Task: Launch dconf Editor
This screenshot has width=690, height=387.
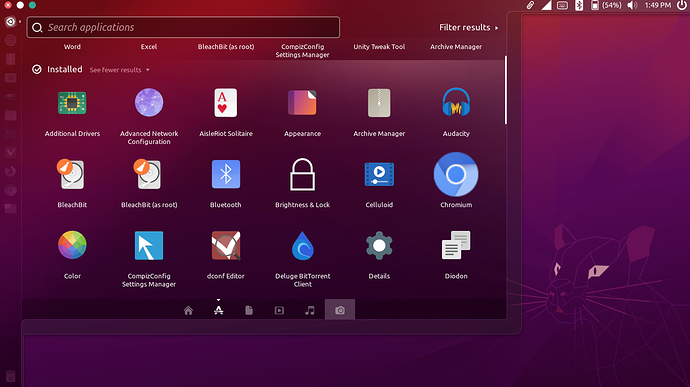Action: click(x=226, y=245)
